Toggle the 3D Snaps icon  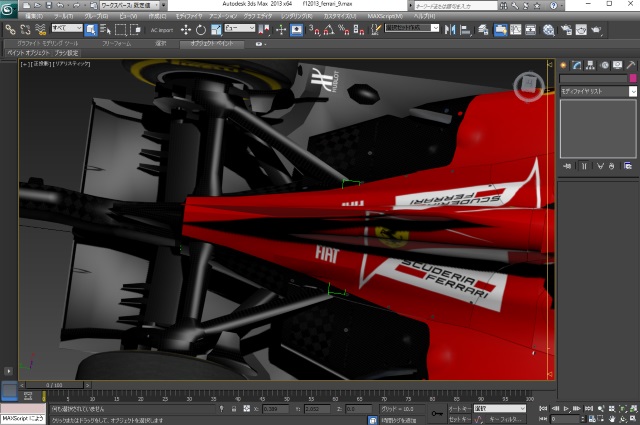tap(314, 30)
